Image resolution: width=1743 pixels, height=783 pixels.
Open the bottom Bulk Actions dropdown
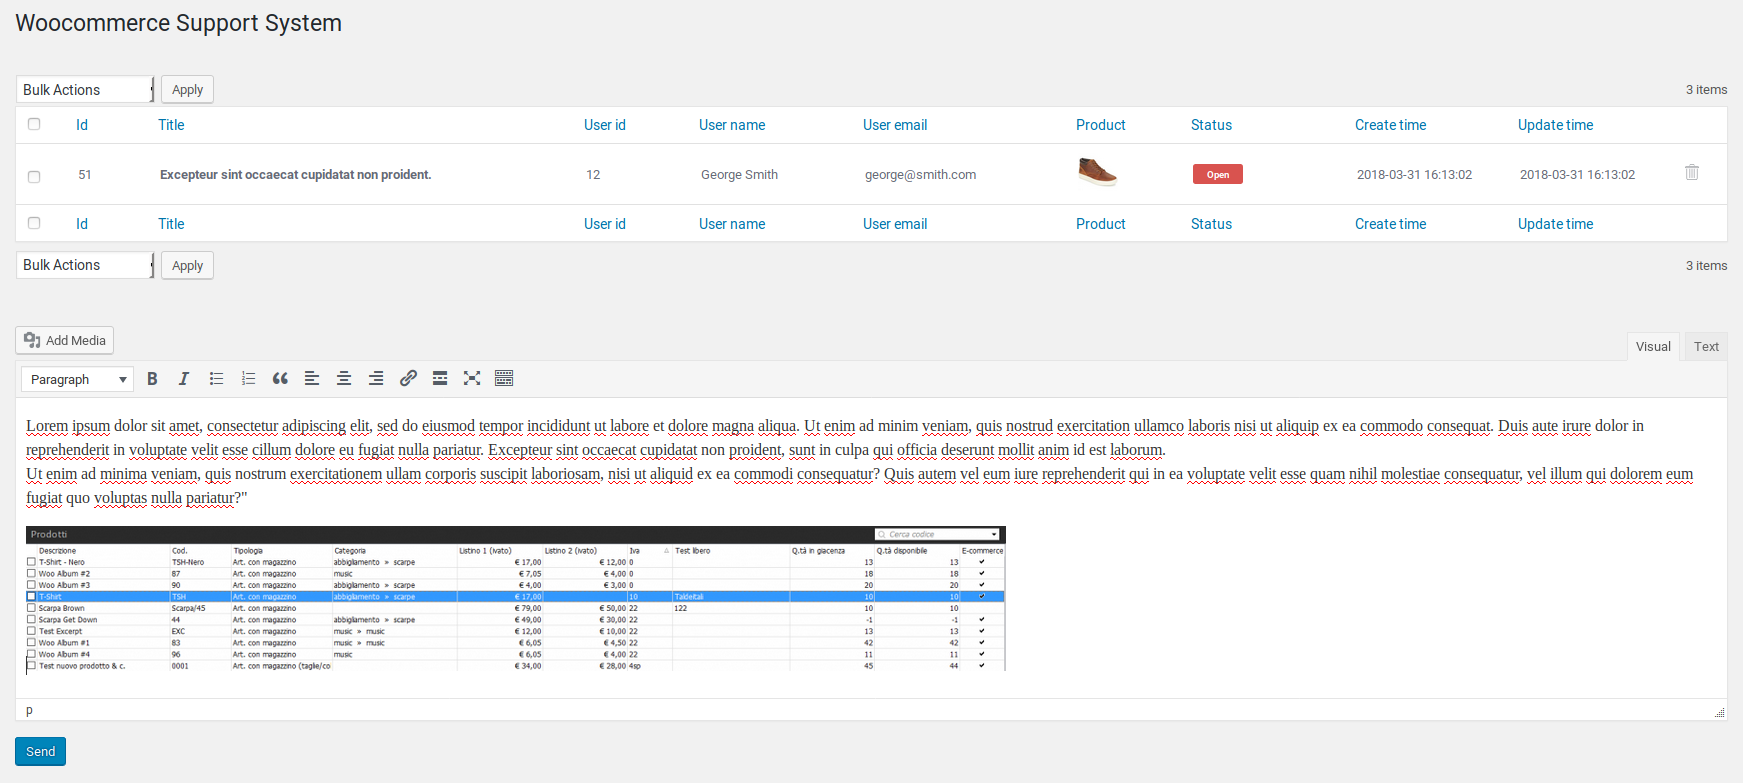click(x=85, y=265)
